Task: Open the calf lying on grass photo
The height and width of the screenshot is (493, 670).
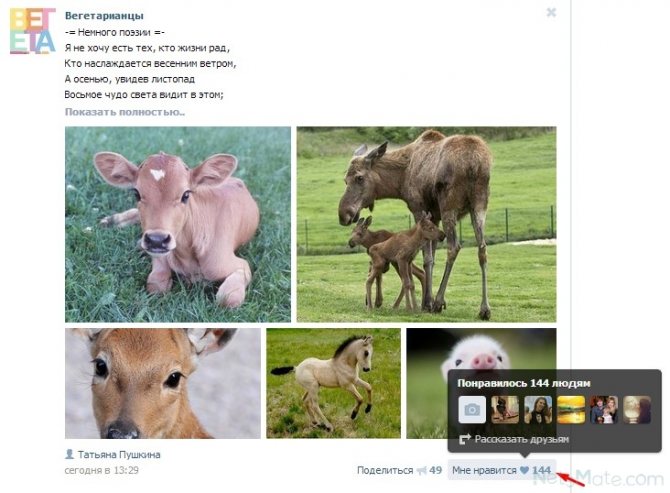Action: point(178,224)
